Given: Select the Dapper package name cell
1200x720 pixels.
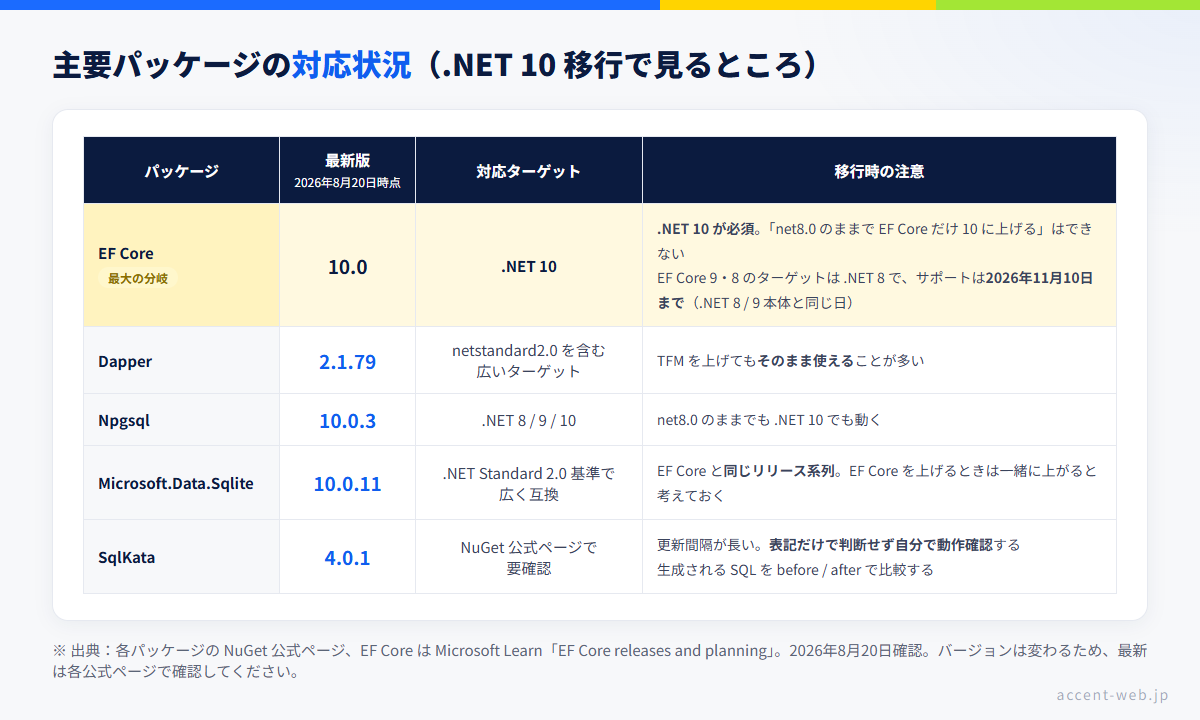Looking at the screenshot, I should pyautogui.click(x=181, y=361).
